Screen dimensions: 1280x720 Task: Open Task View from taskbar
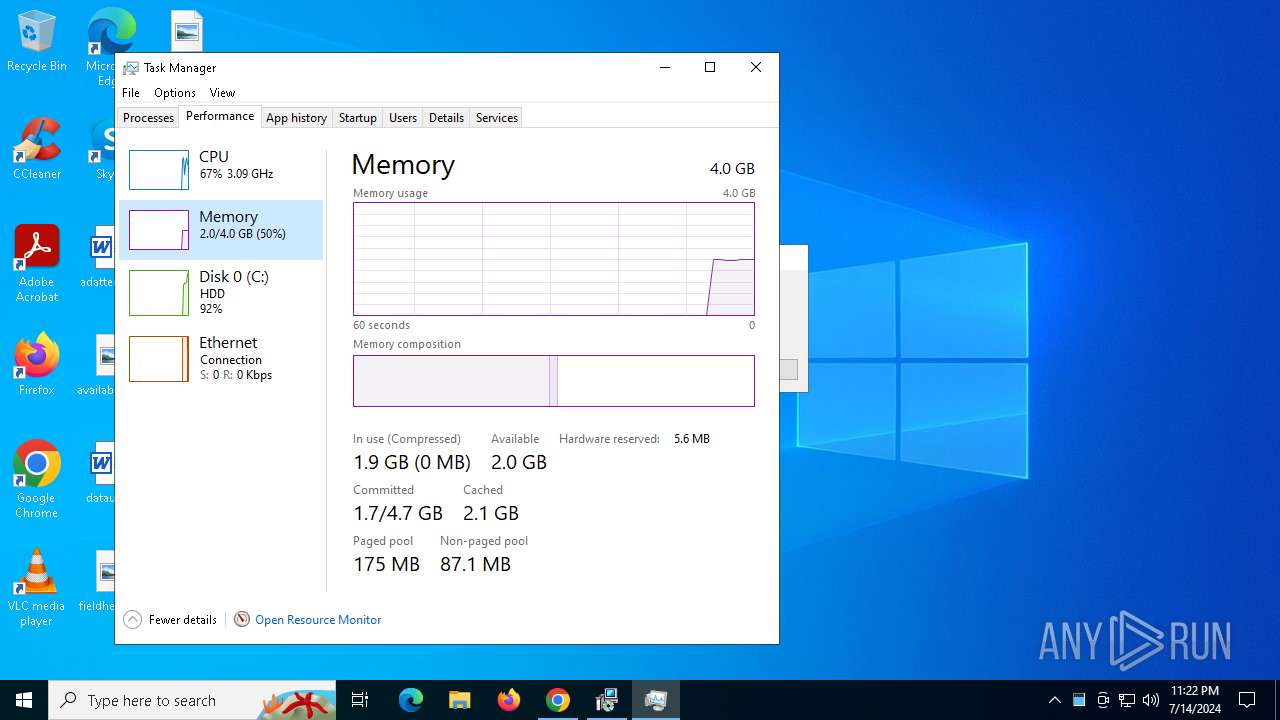tap(360, 700)
